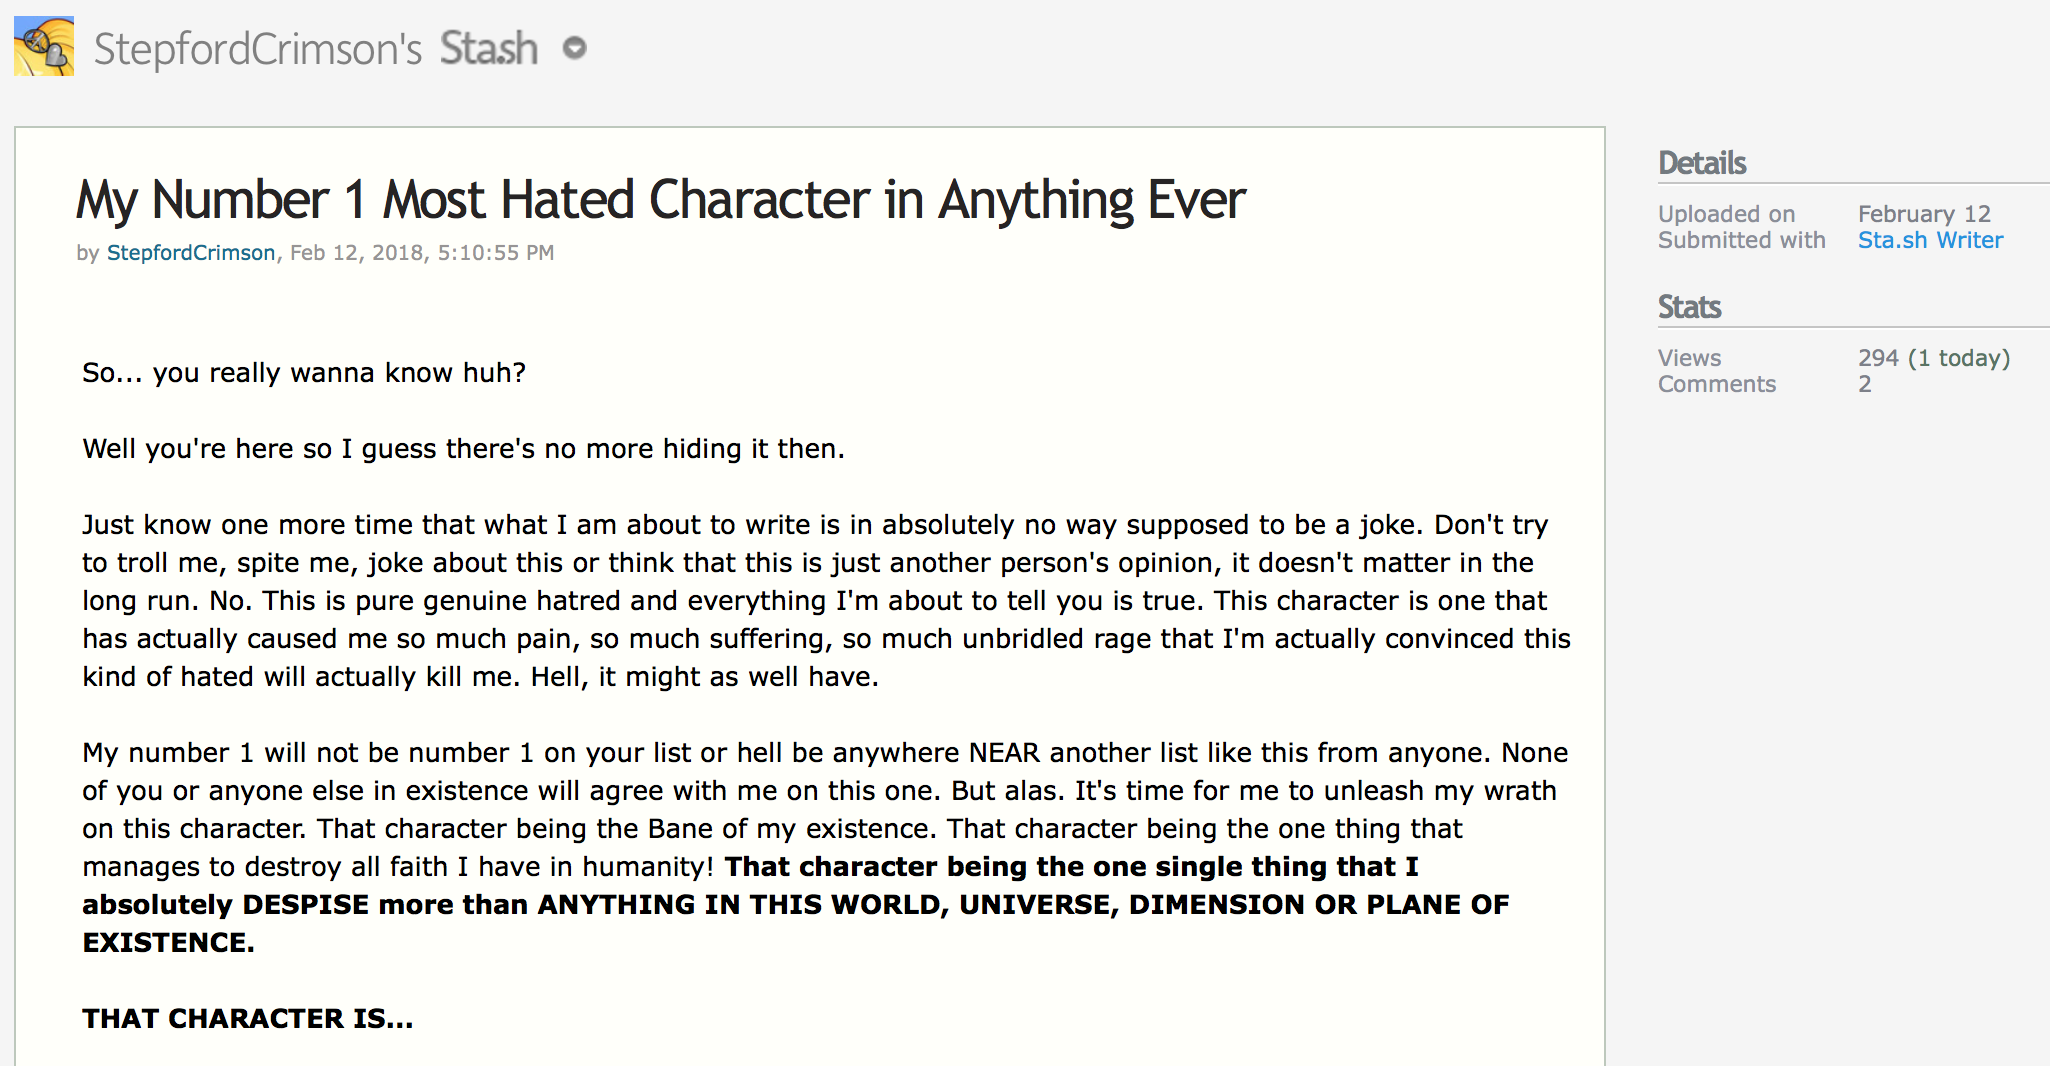Click the Stats section heading
Viewport: 2050px width, 1066px height.
coord(1689,307)
